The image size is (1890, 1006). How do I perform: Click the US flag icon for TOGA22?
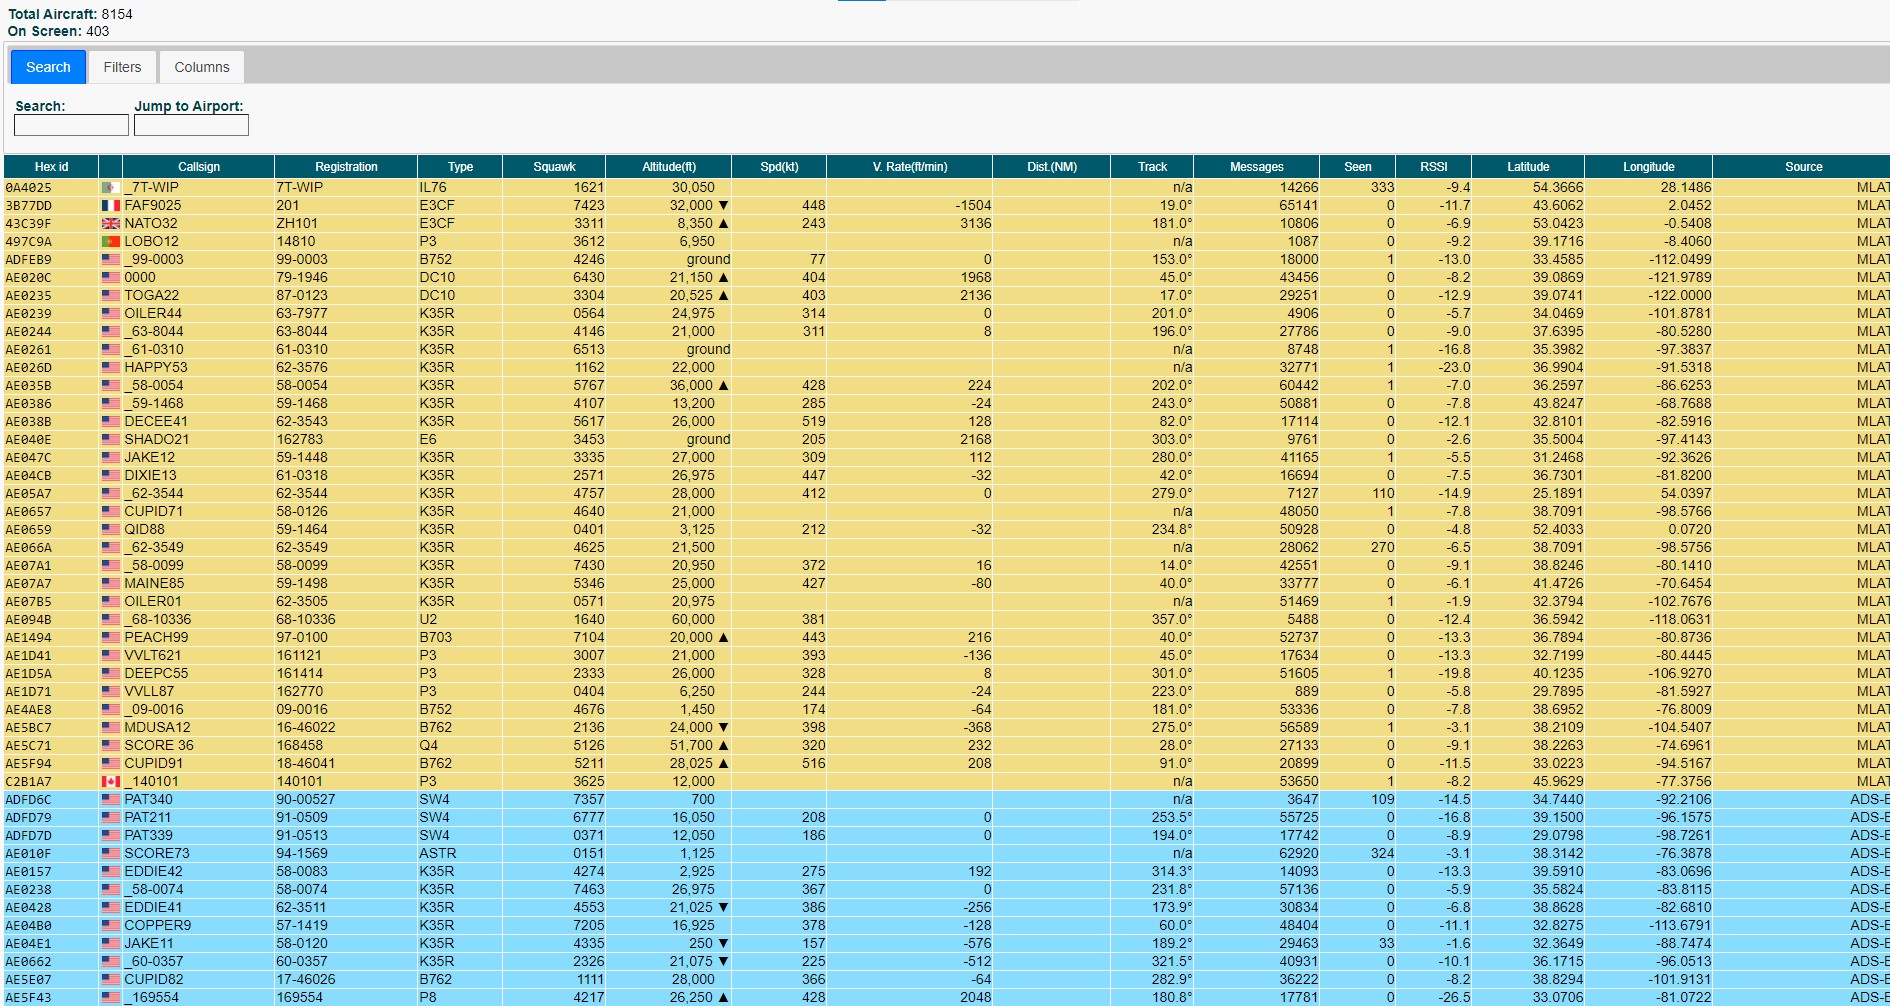coord(110,296)
